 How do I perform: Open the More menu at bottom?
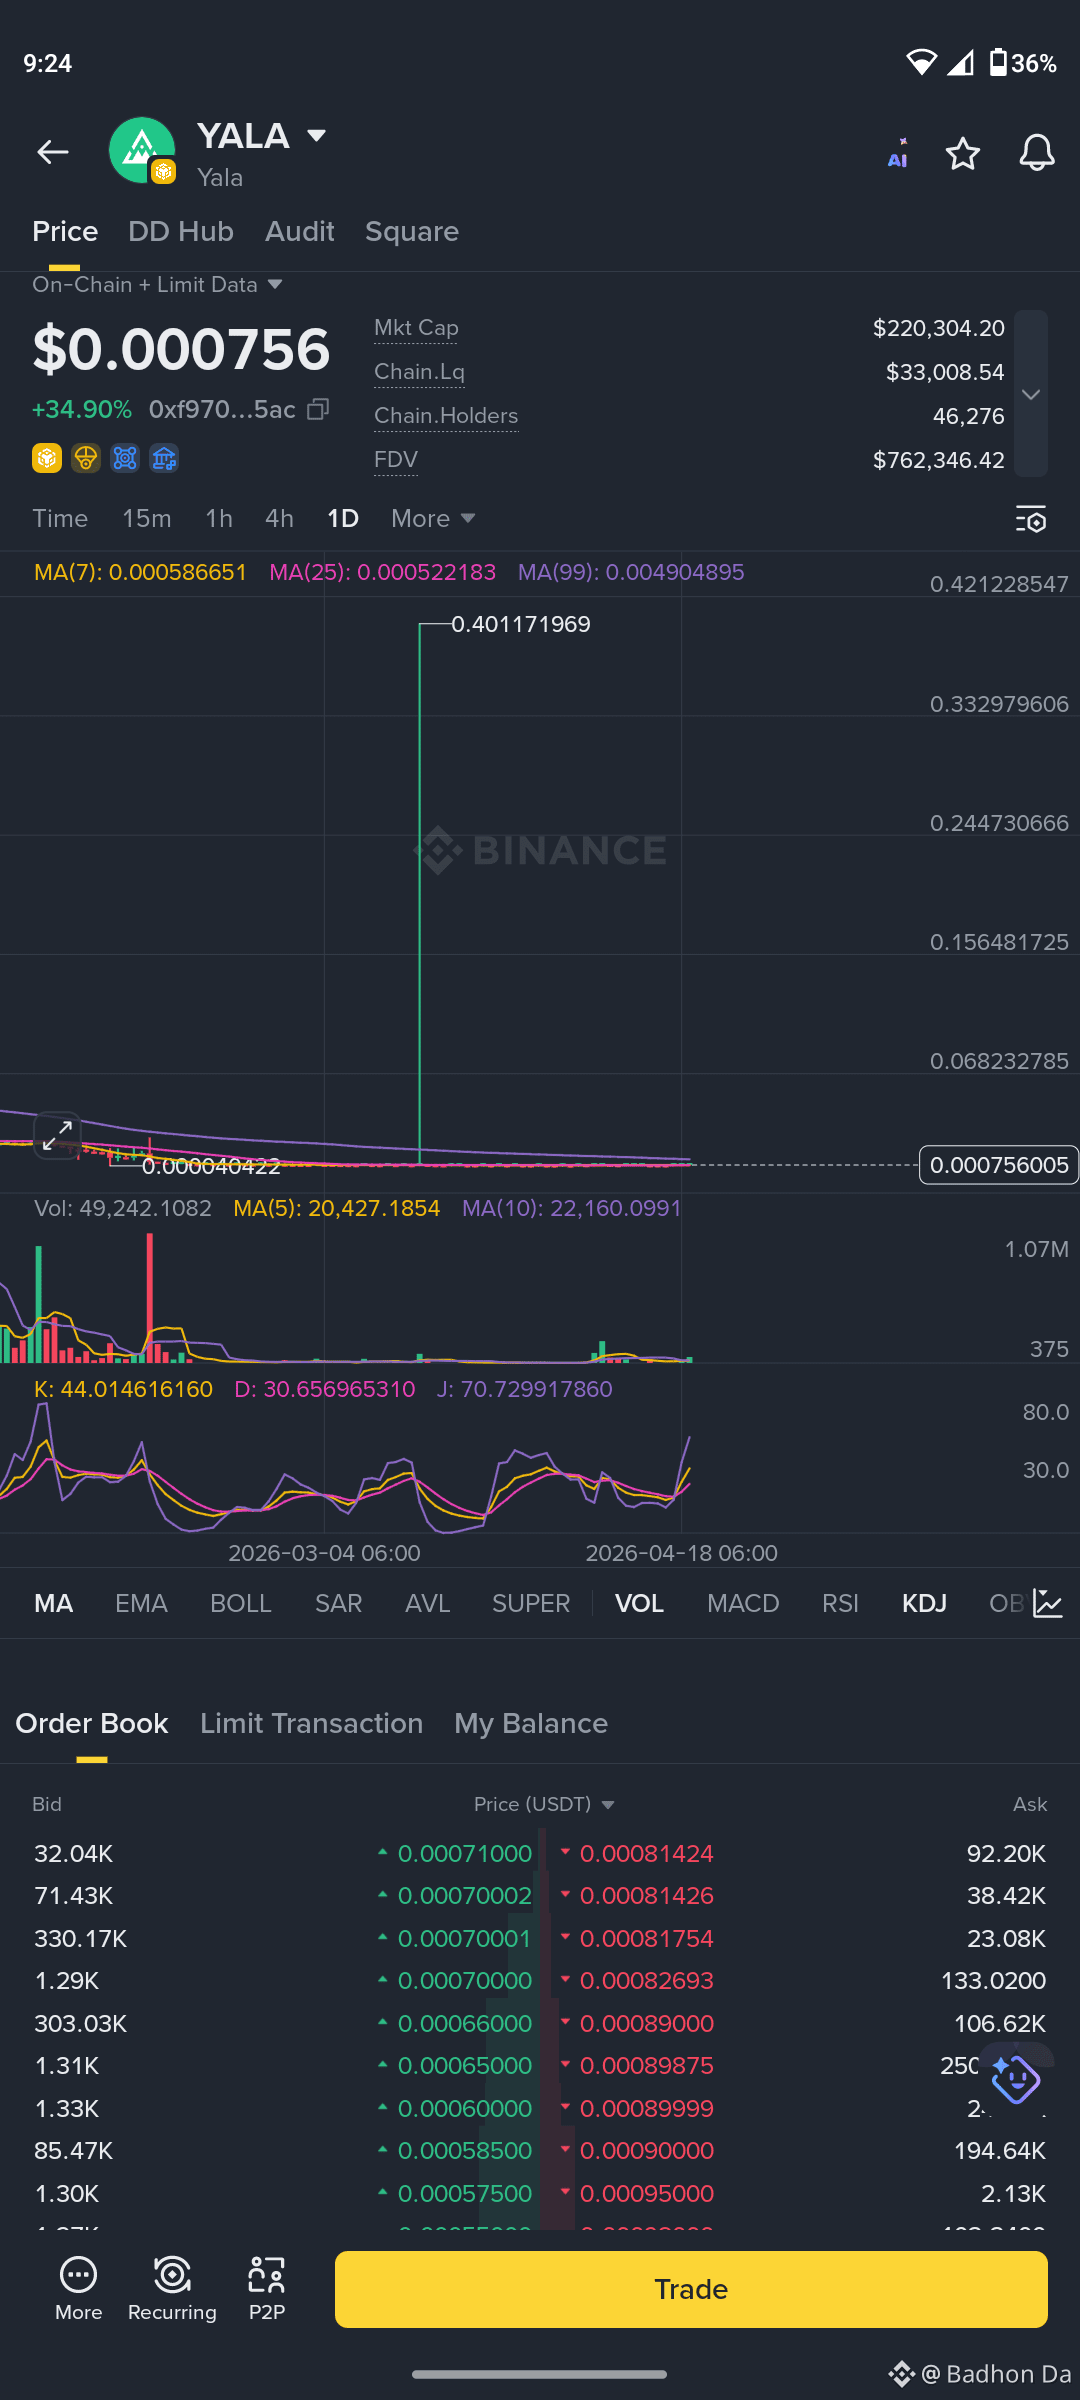[78, 2288]
